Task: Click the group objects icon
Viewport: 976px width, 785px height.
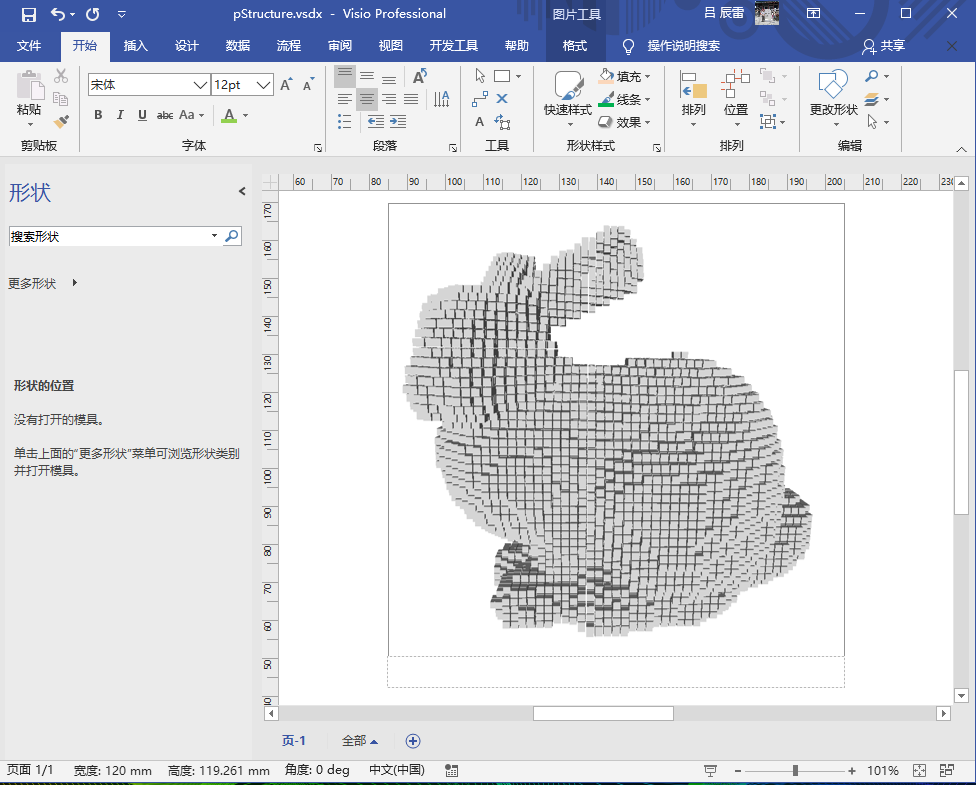Action: click(x=768, y=121)
